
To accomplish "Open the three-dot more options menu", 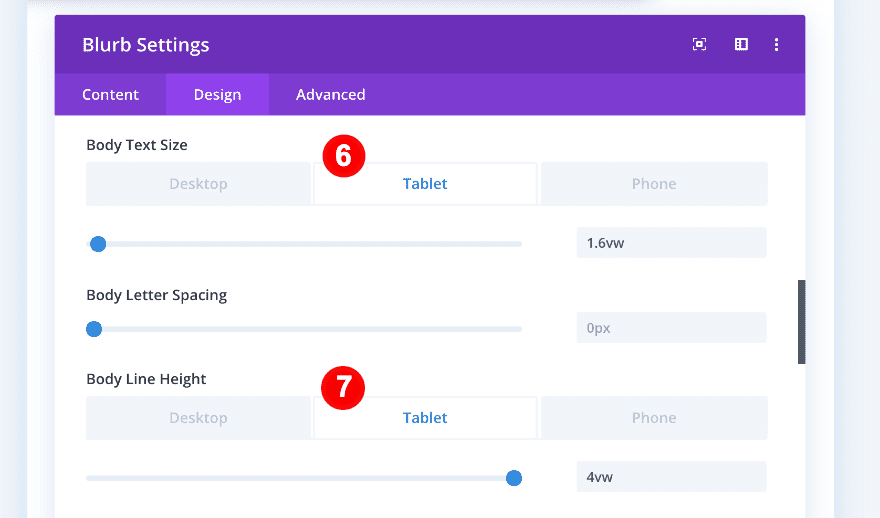I will pos(777,44).
